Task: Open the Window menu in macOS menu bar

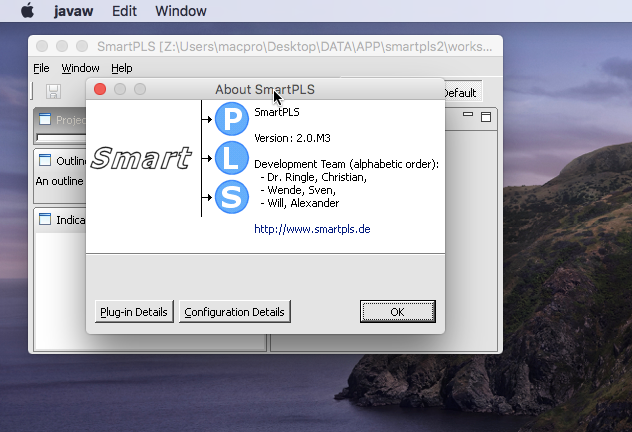Action: tap(181, 11)
